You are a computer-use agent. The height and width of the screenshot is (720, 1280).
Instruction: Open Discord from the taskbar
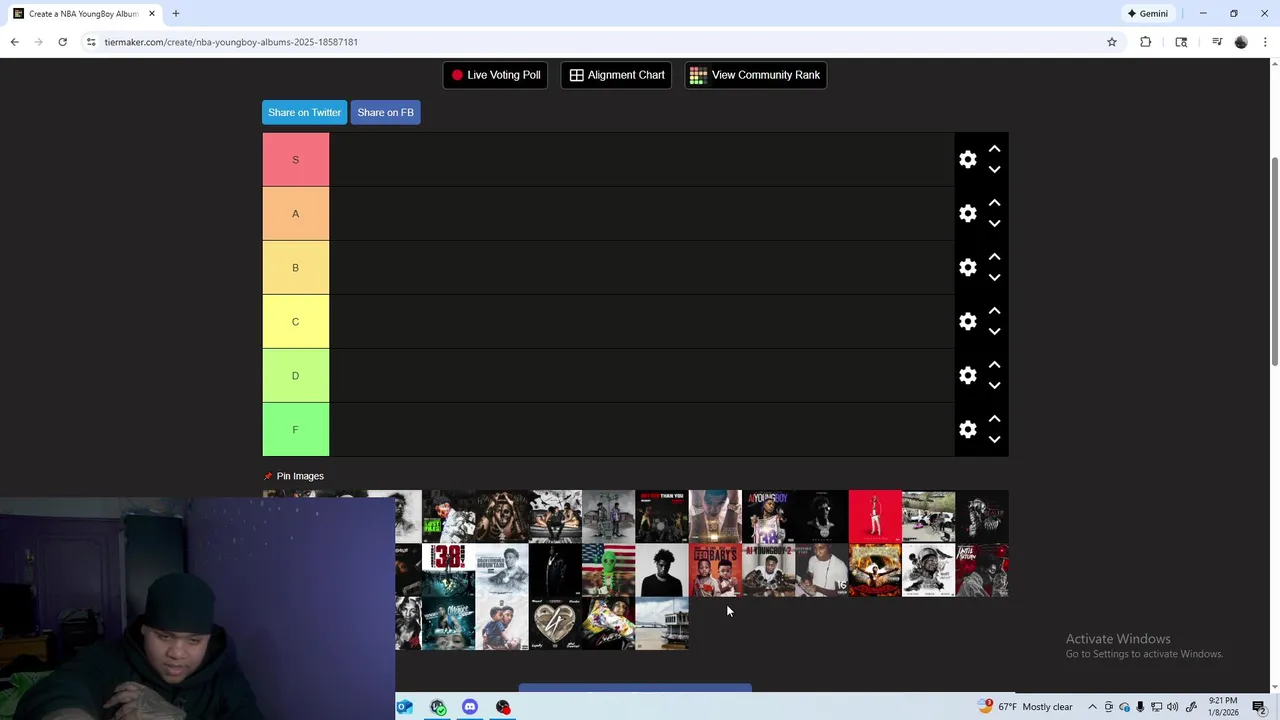470,707
